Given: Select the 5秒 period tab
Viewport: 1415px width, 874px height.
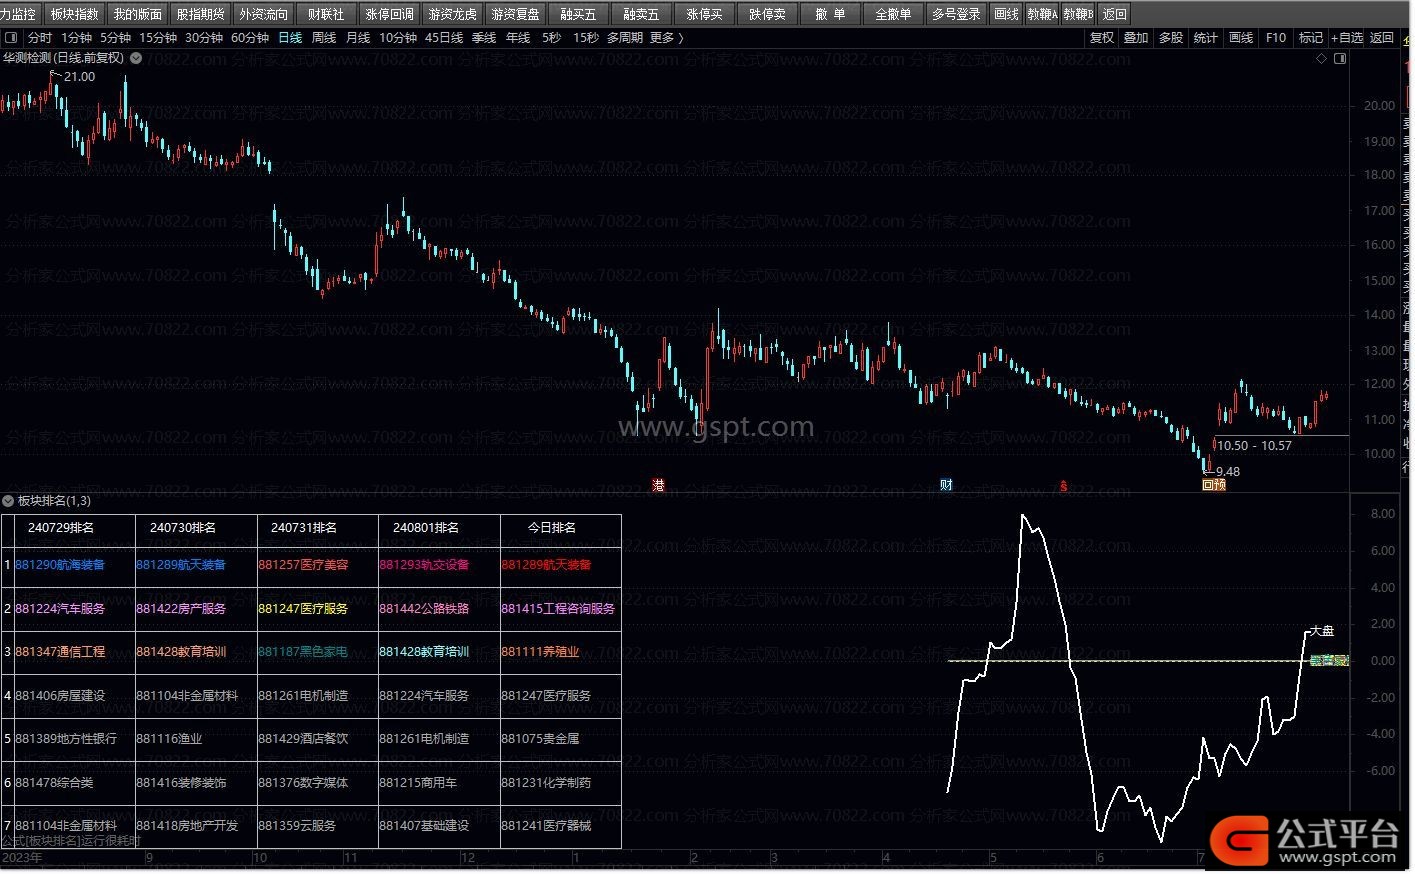Looking at the screenshot, I should pos(552,38).
